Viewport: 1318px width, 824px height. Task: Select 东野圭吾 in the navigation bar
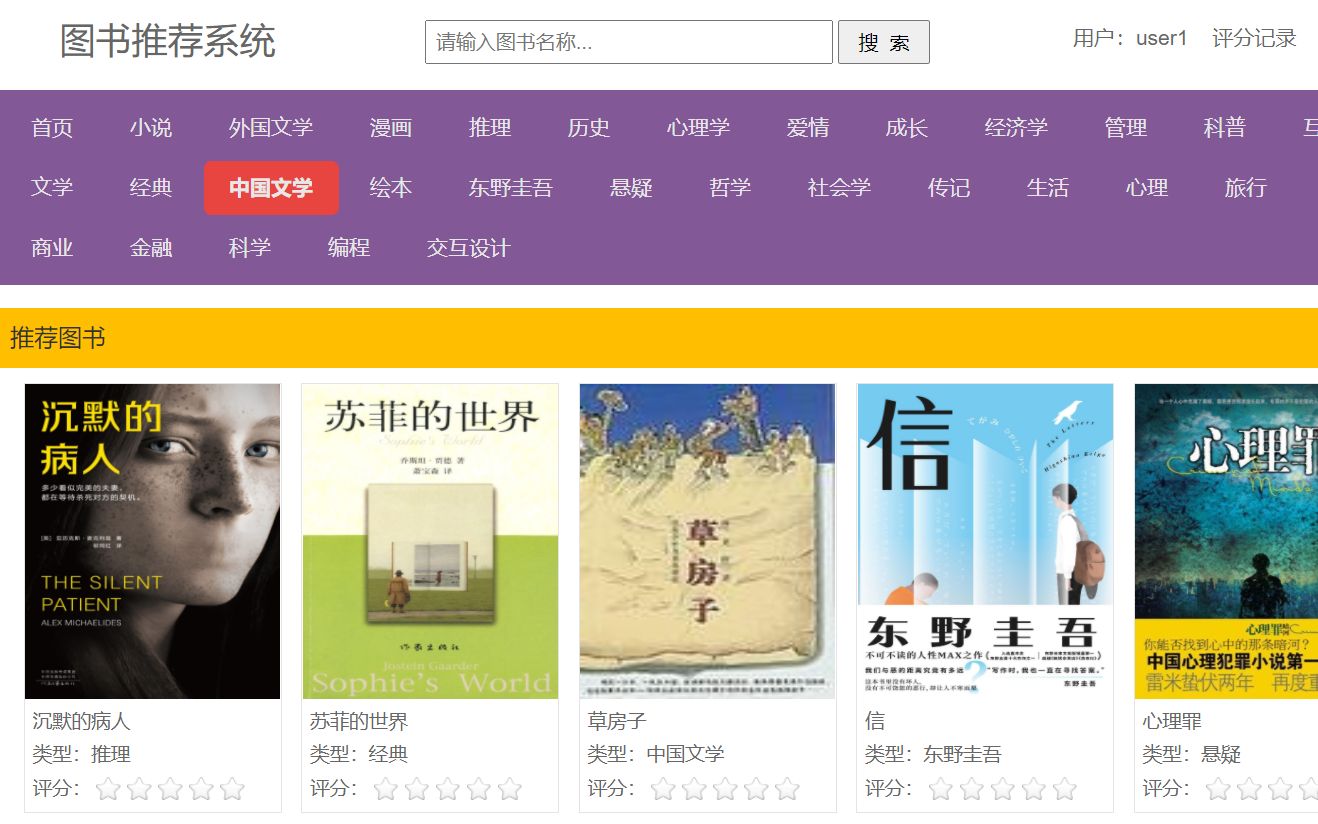pyautogui.click(x=511, y=188)
